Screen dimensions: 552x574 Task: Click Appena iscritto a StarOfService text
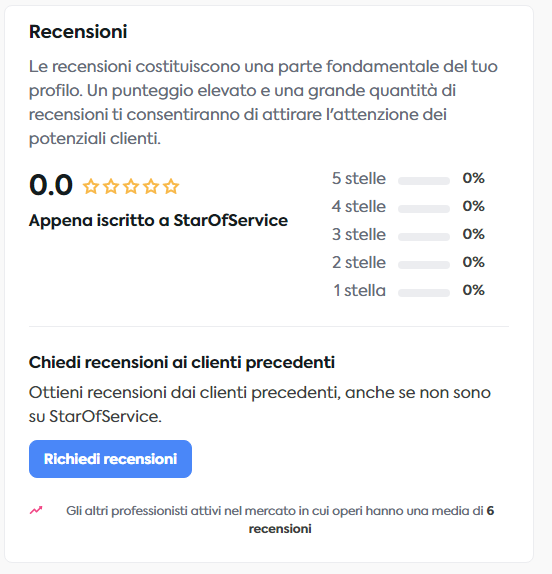158,220
